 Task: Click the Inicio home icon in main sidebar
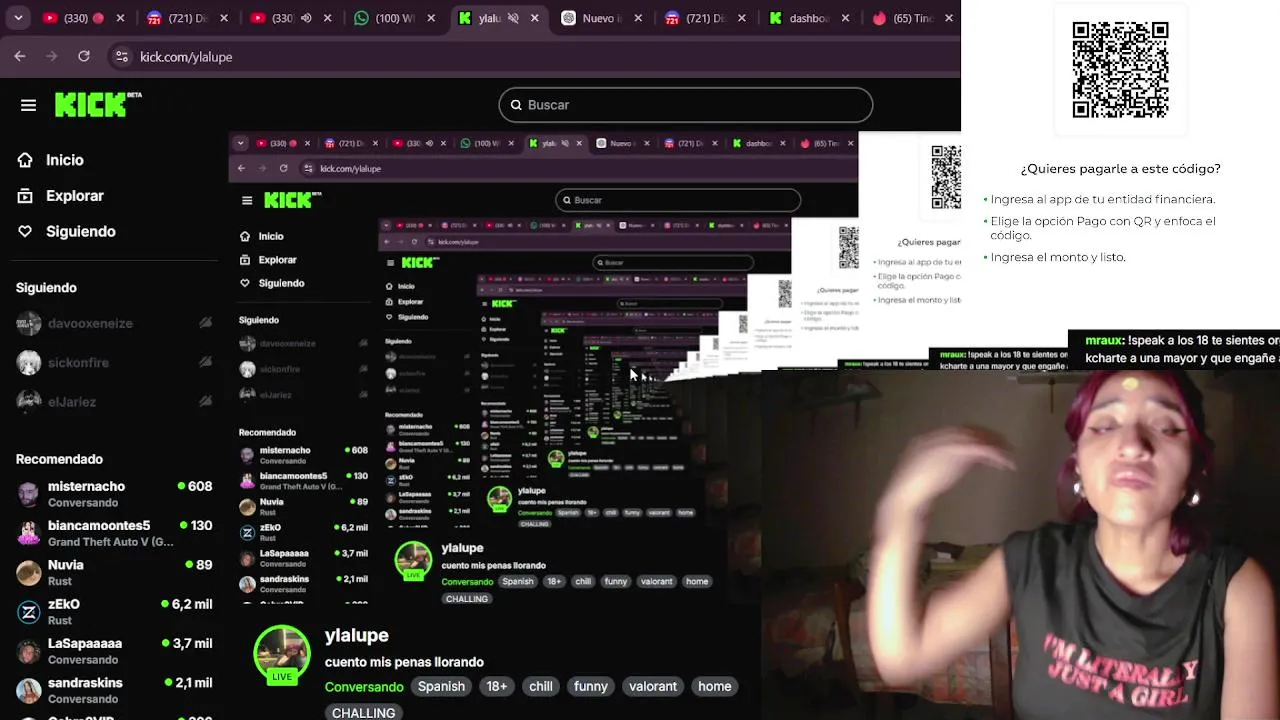(x=25, y=160)
